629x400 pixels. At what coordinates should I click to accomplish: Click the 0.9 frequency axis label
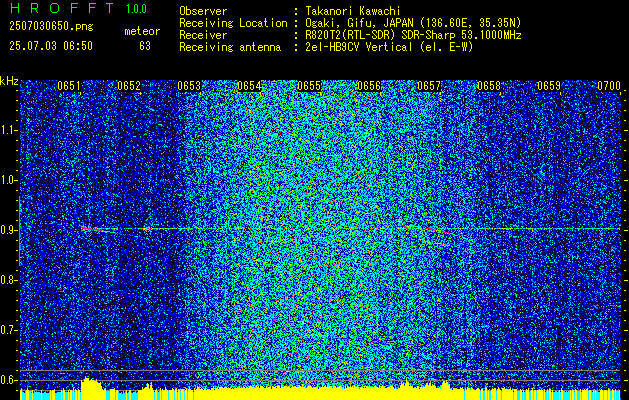(x=8, y=230)
